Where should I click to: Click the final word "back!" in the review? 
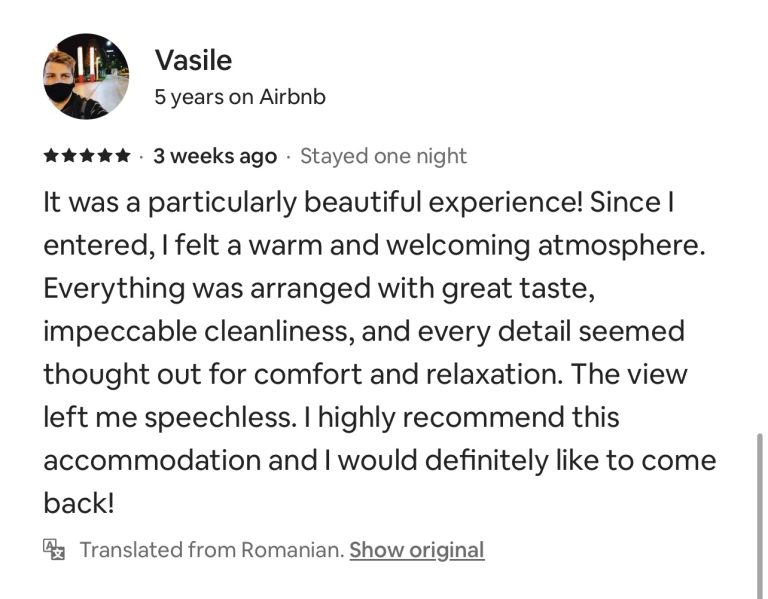79,503
